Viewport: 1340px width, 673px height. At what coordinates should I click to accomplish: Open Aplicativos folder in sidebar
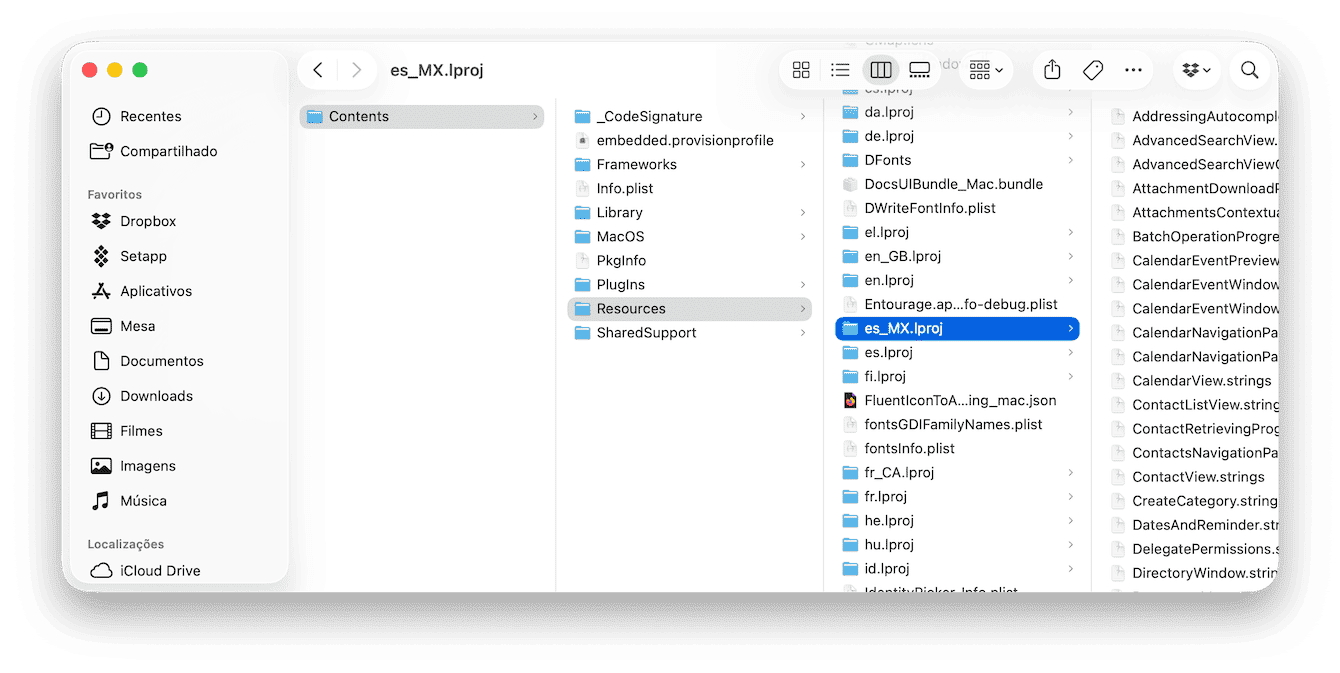pyautogui.click(x=142, y=292)
